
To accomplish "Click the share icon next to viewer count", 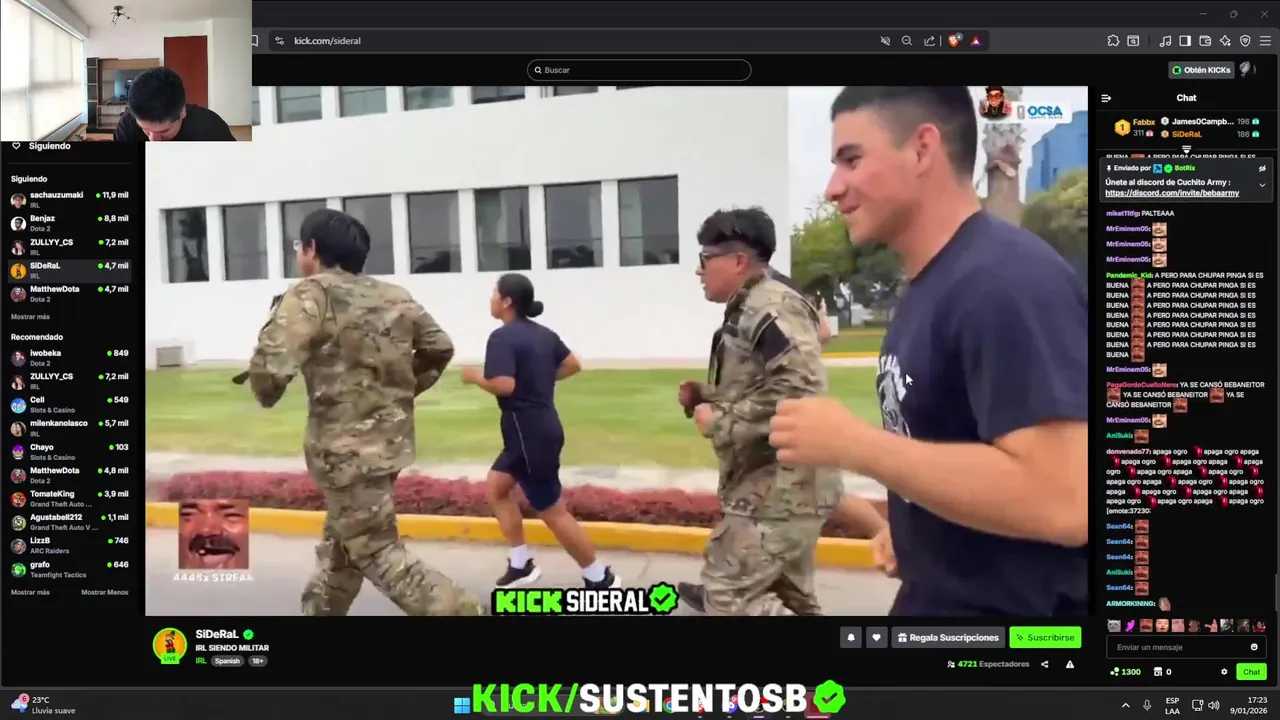I will (x=1044, y=664).
